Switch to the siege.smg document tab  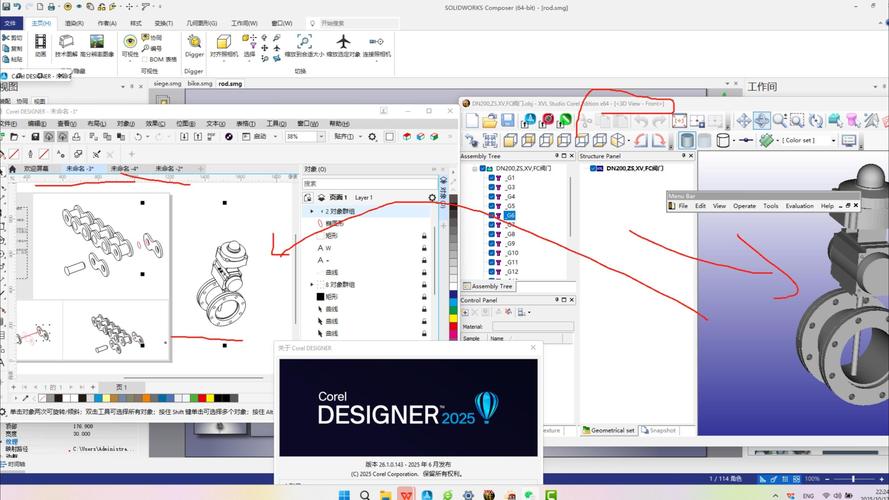point(167,83)
